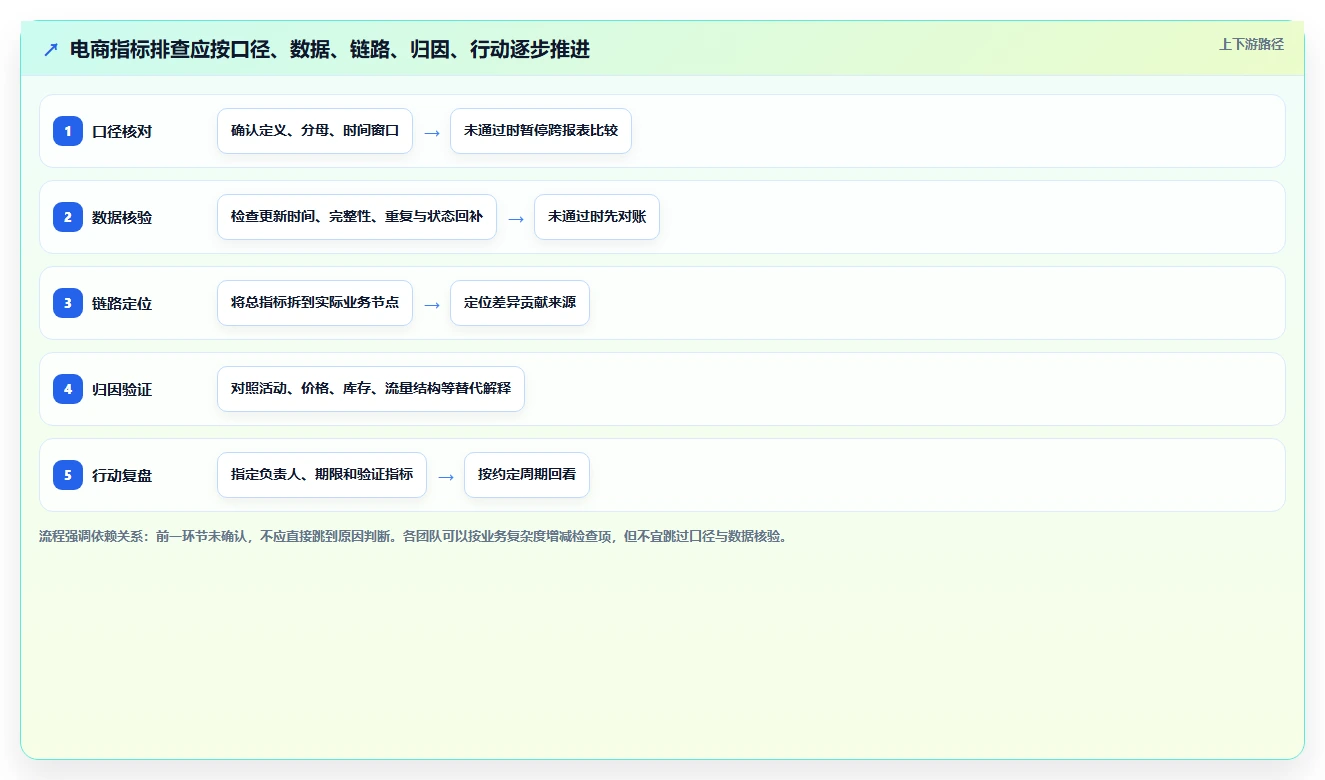Select step number 2 badge
Image resolution: width=1325 pixels, height=780 pixels.
[68, 217]
